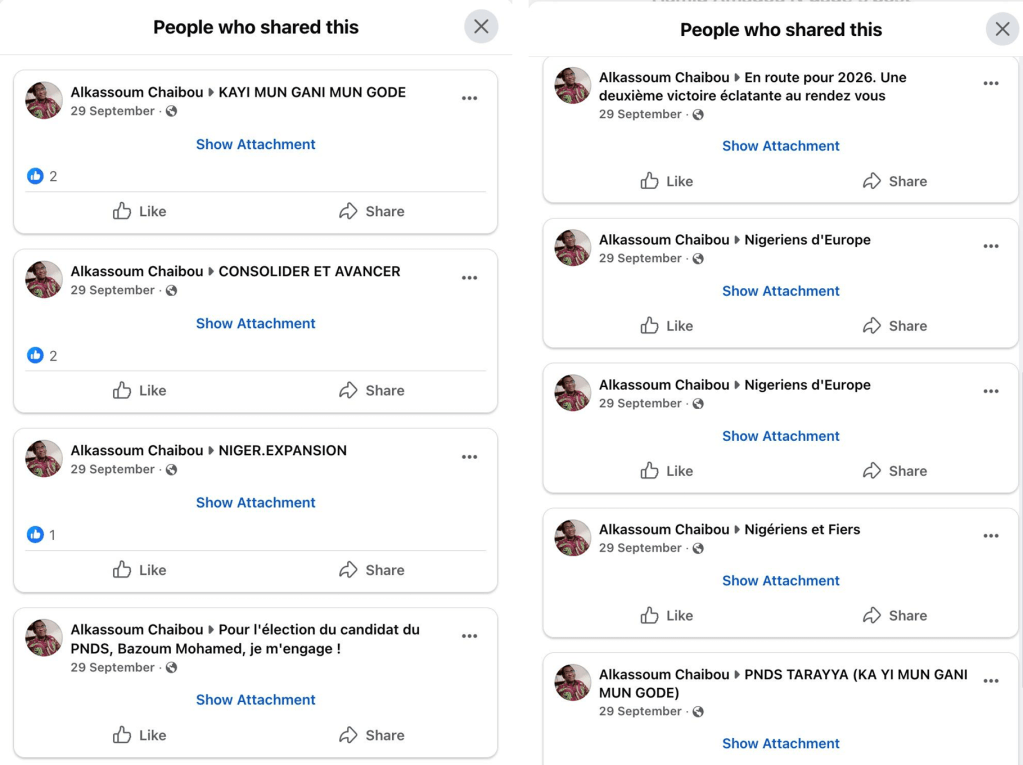Expand attachment on PNDS TARAYYA post
The image size is (1023, 765).
pos(781,743)
